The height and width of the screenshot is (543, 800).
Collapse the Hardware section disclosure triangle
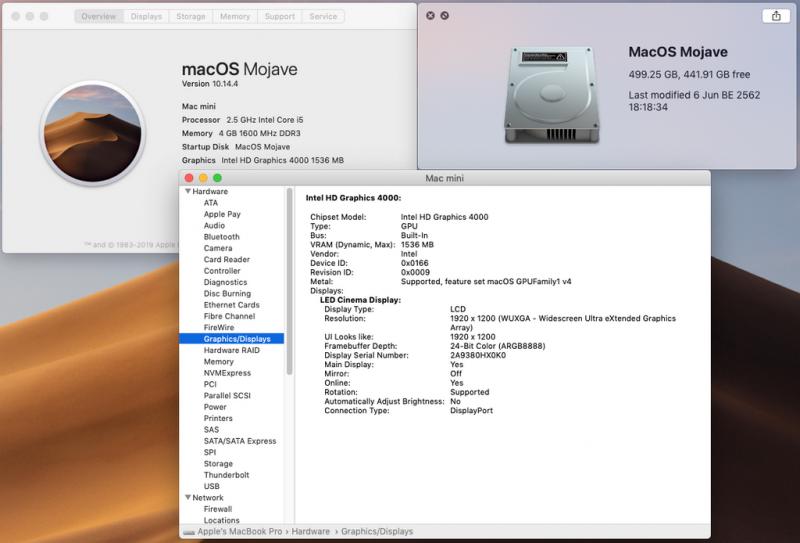point(187,191)
